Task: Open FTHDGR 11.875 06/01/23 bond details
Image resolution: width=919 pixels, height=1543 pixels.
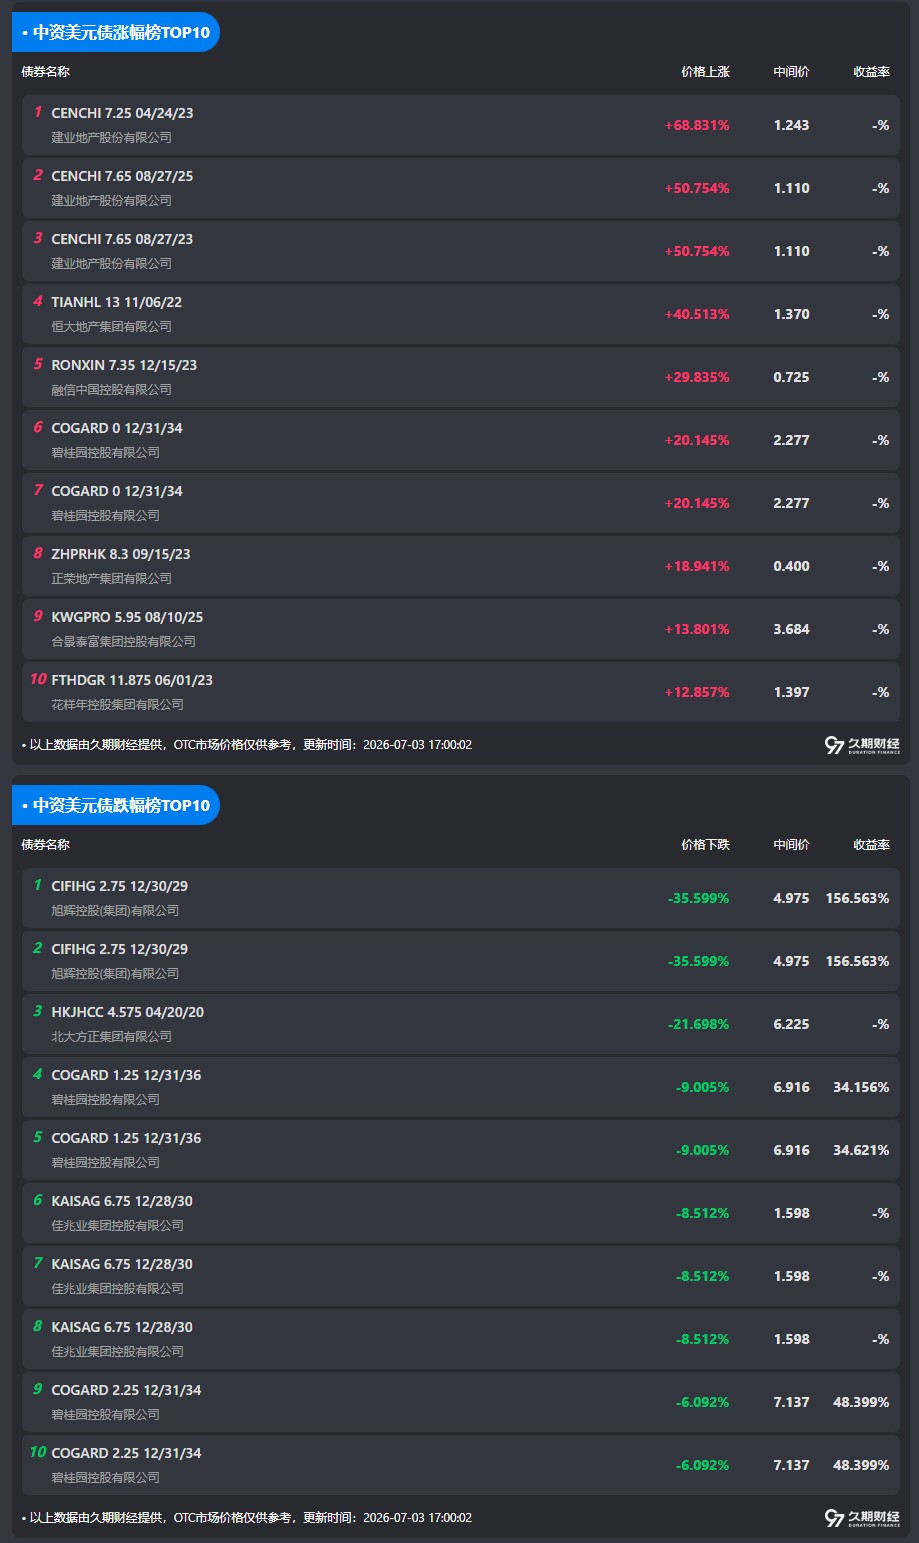Action: [461, 692]
